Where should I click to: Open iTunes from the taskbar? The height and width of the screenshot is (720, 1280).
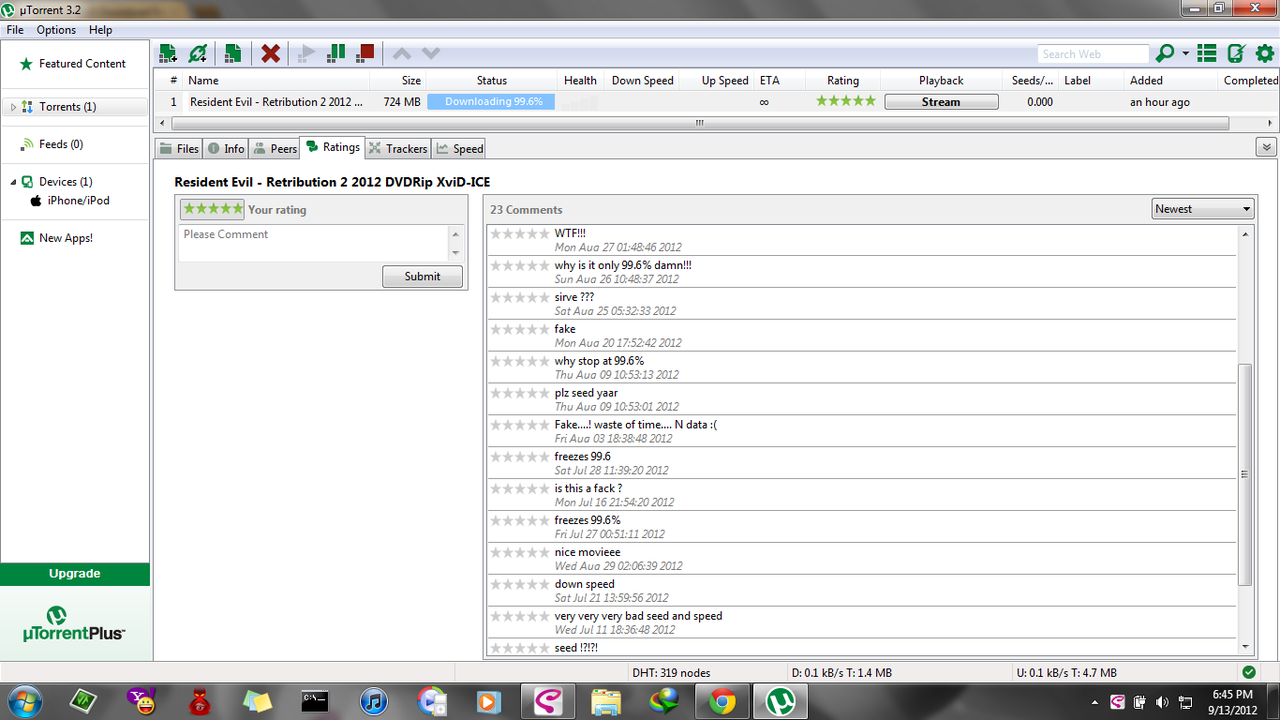pos(374,701)
